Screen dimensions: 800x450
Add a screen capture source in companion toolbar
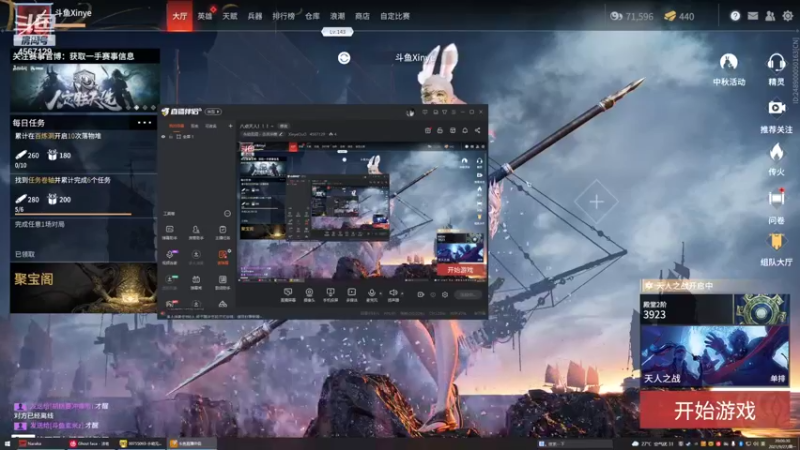288,294
